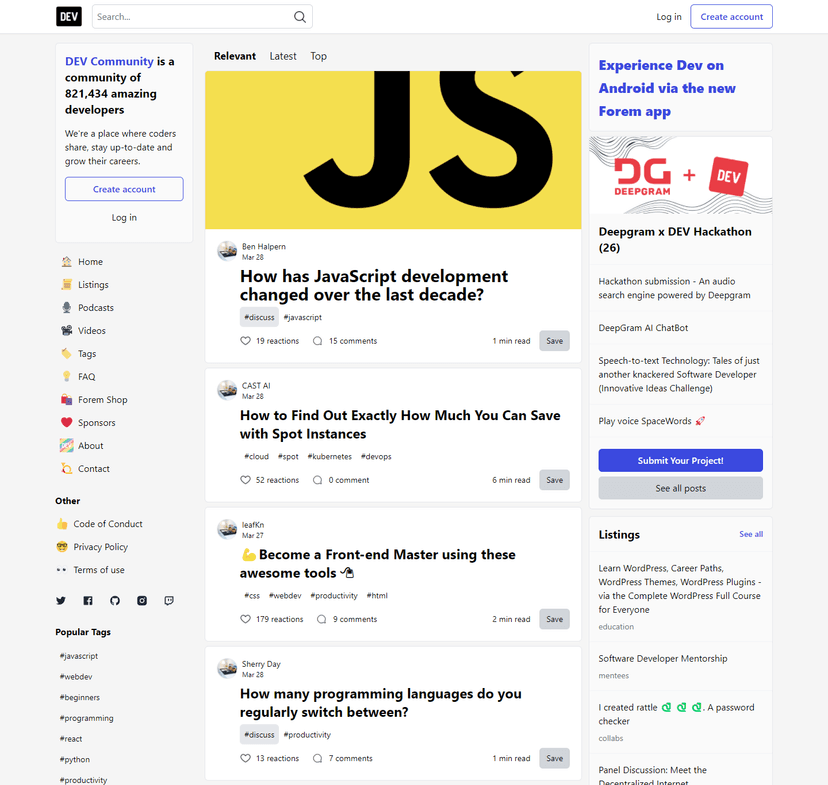The image size is (828, 785).
Task: Click the FAQ lightbulb icon
Action: [67, 377]
